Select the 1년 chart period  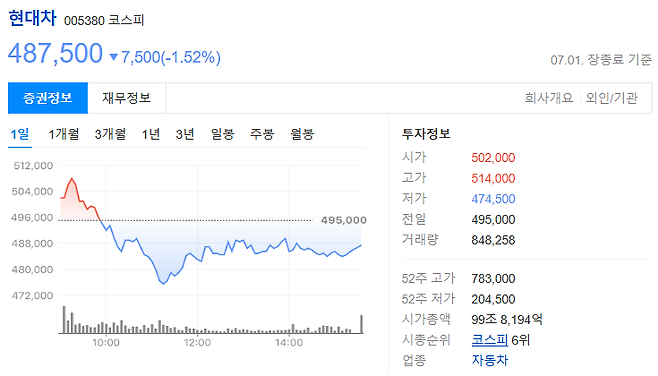[x=151, y=134]
